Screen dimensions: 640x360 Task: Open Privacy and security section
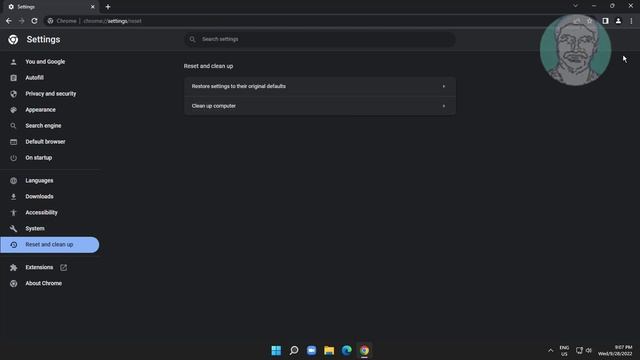click(x=51, y=94)
